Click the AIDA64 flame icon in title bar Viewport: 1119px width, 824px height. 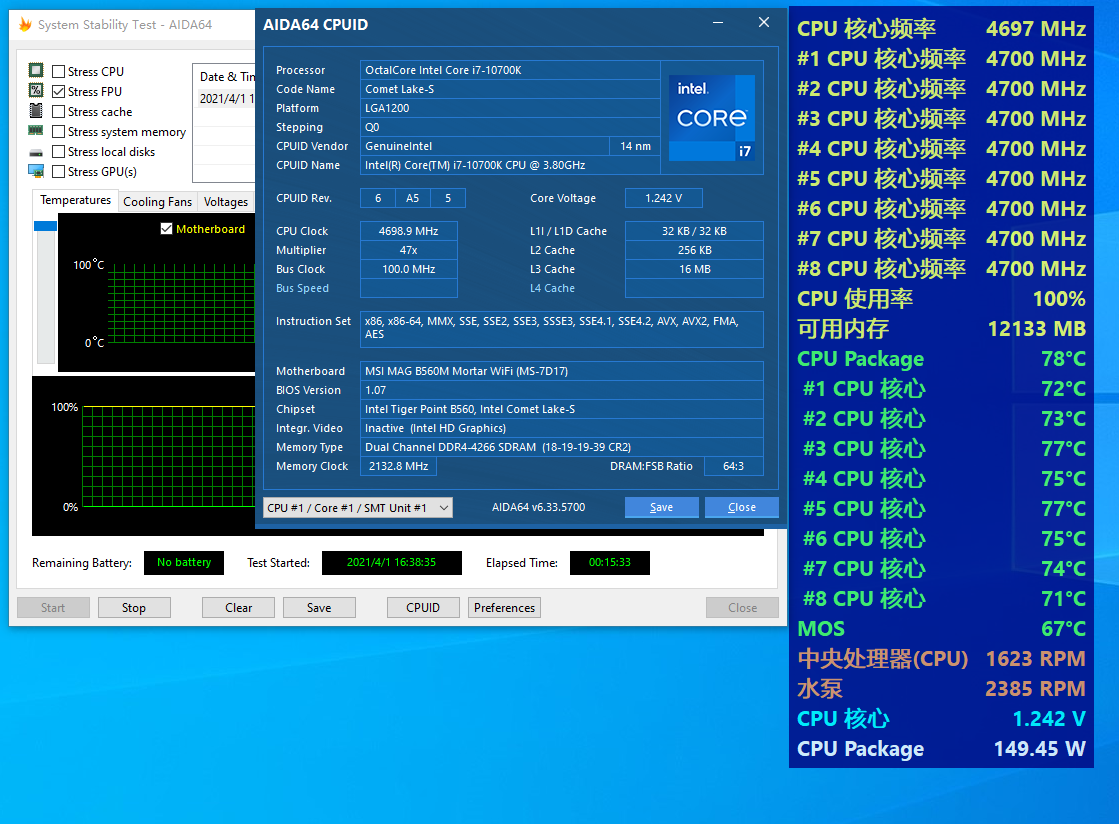pos(24,25)
